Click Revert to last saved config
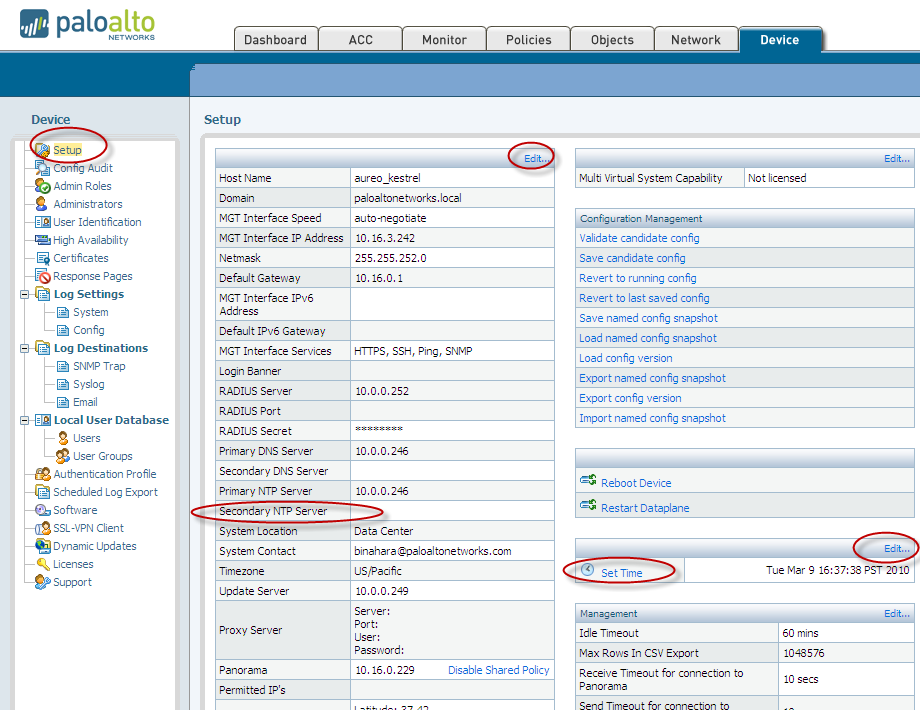Image resolution: width=920 pixels, height=710 pixels. 644,298
